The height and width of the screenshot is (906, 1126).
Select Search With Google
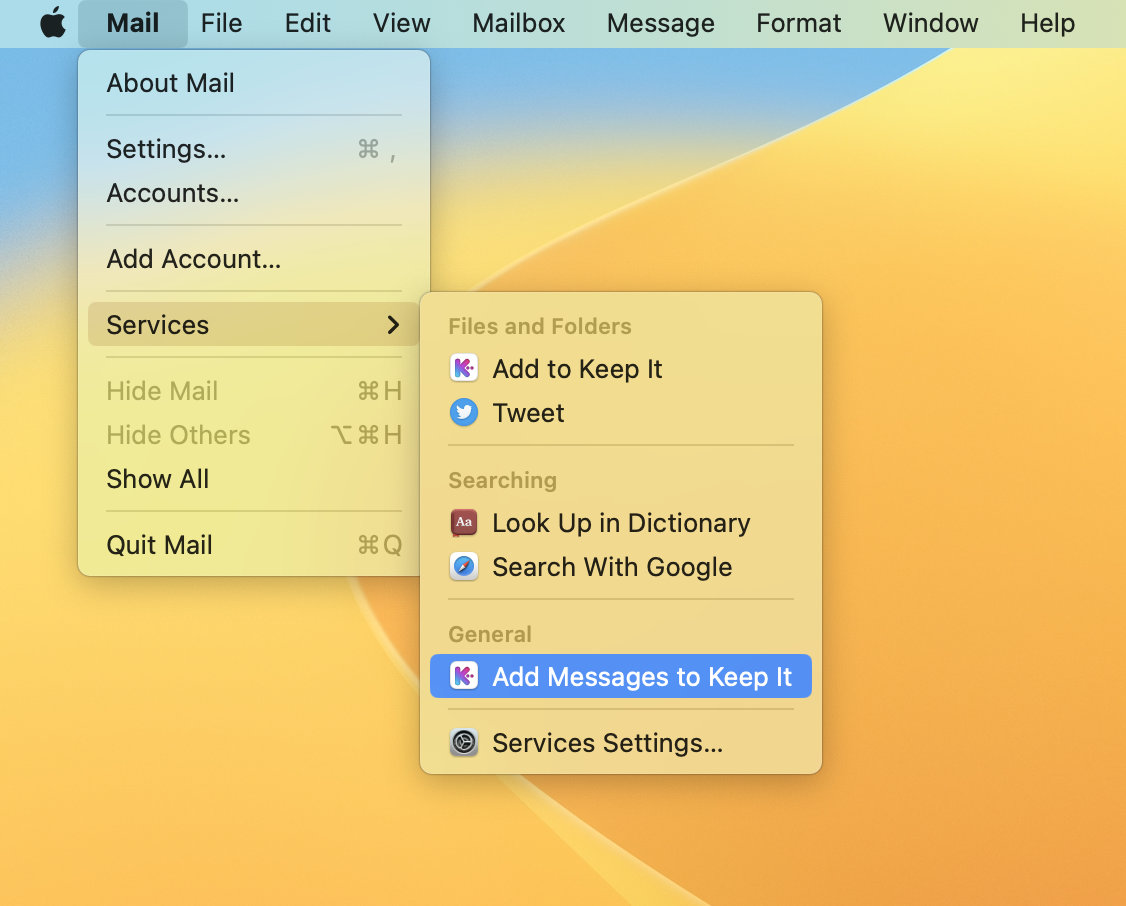tap(620, 567)
